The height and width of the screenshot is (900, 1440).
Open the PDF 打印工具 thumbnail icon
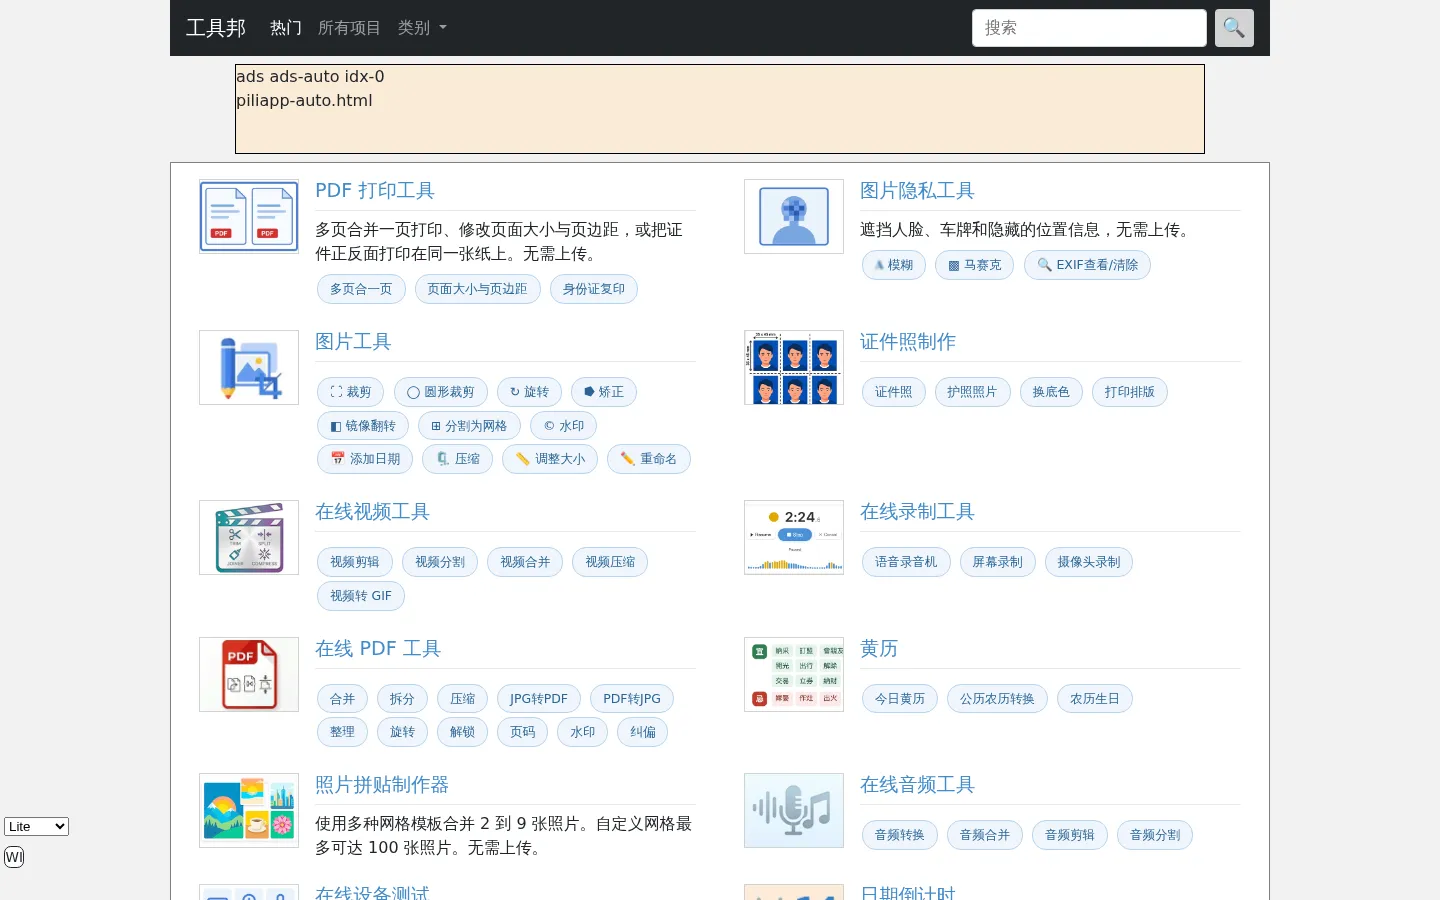pos(249,217)
